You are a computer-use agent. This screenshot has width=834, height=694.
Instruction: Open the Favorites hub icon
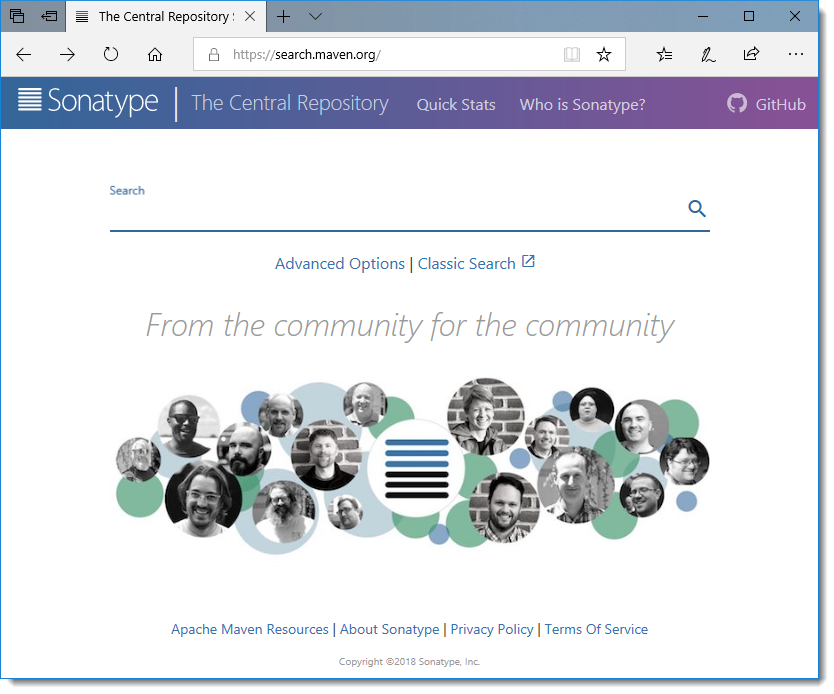(x=664, y=54)
